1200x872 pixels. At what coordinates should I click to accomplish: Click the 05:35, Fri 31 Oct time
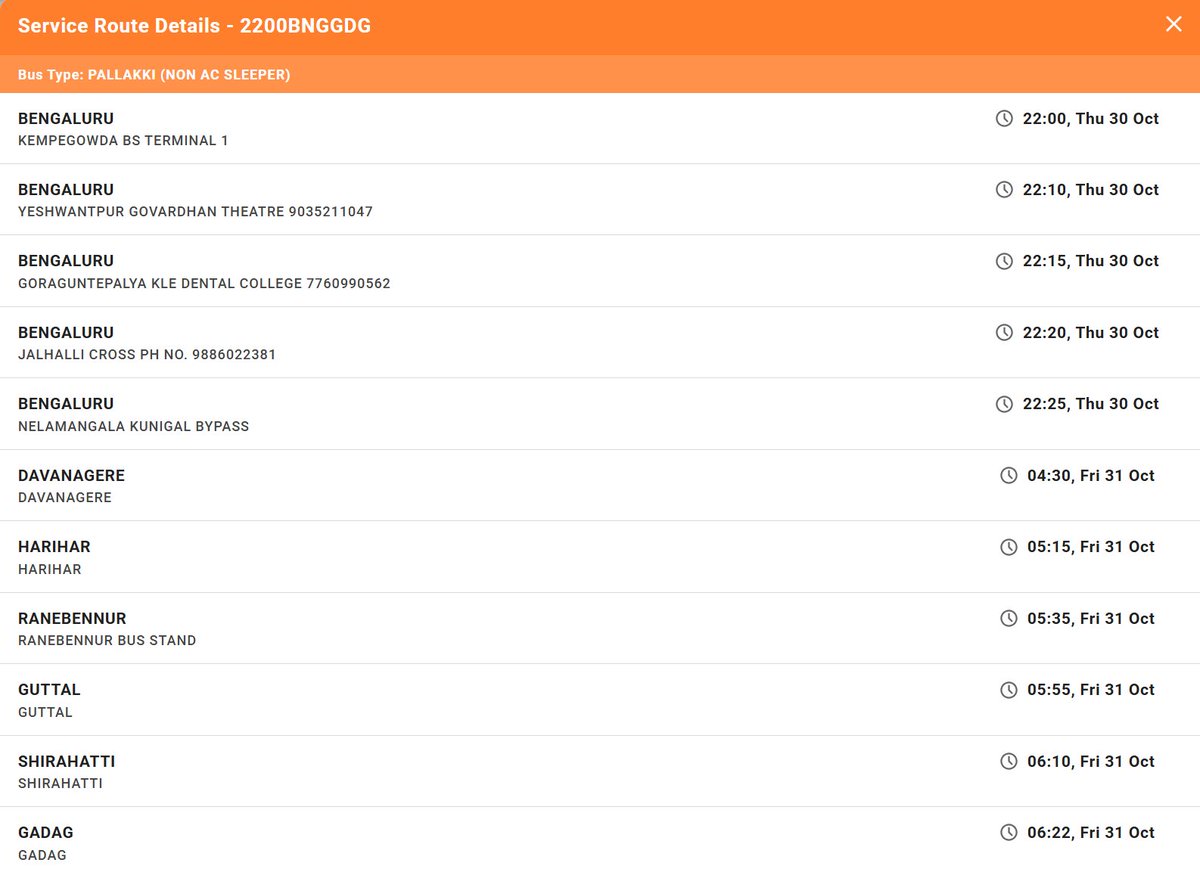click(x=1091, y=619)
